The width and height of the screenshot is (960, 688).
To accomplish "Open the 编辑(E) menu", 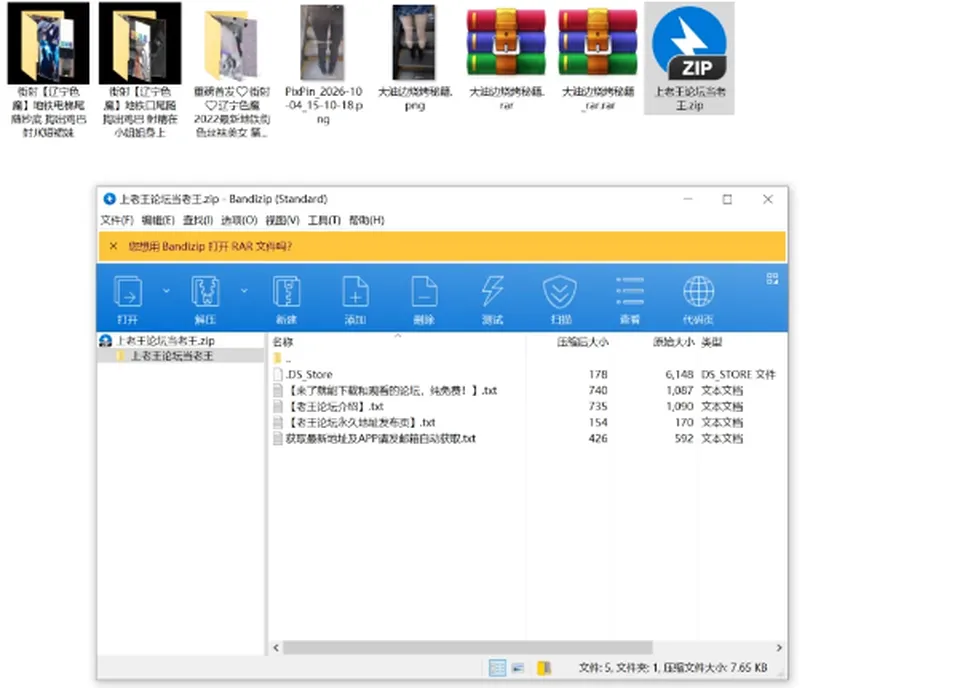I will pos(158,220).
